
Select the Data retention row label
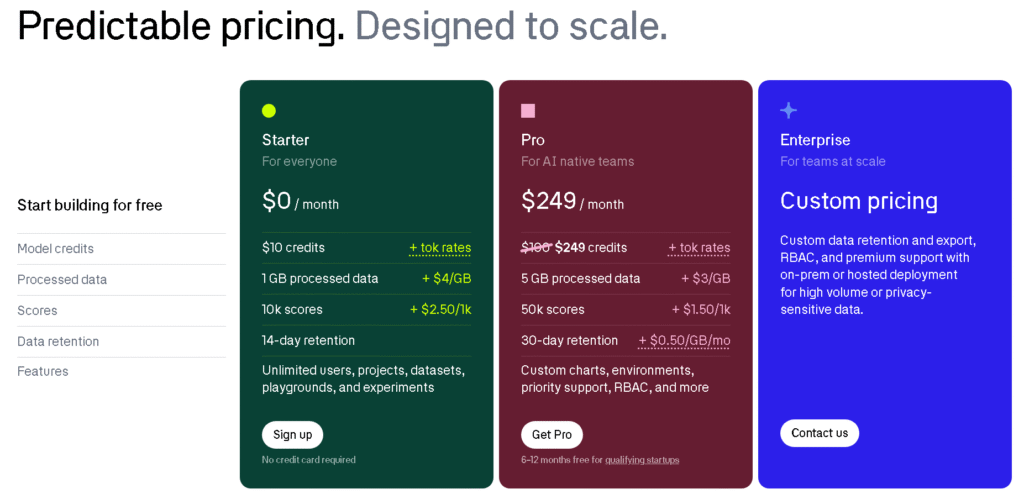[58, 341]
